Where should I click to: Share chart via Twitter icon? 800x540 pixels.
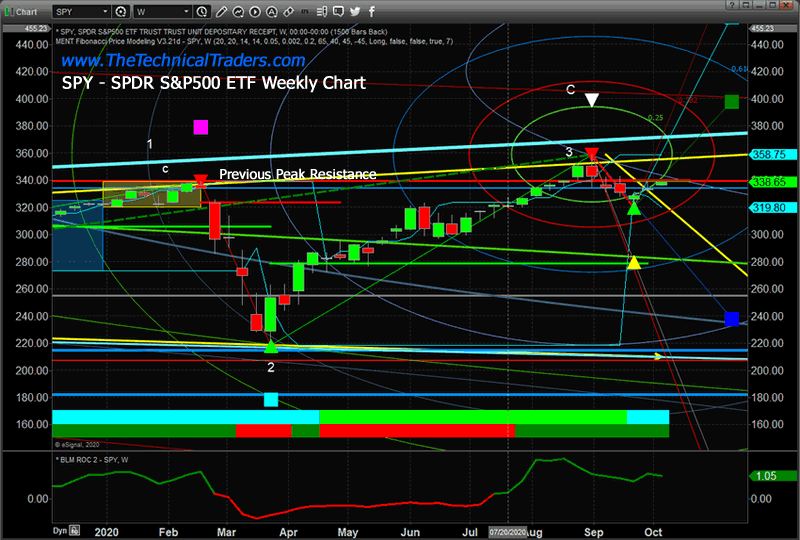pyautogui.click(x=355, y=11)
